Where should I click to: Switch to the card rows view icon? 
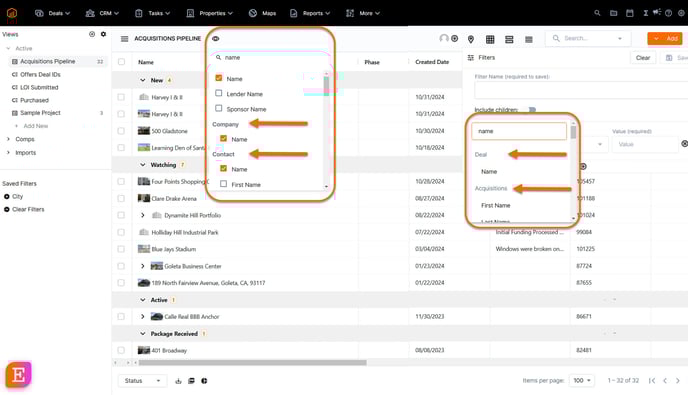click(509, 40)
